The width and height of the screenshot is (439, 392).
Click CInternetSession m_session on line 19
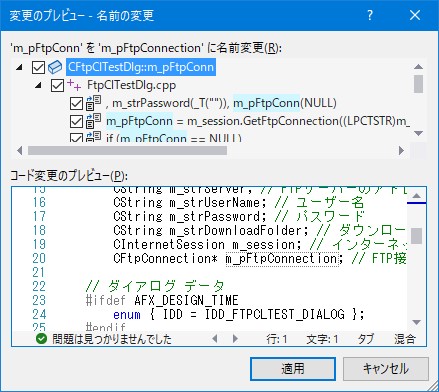[x=207, y=244]
